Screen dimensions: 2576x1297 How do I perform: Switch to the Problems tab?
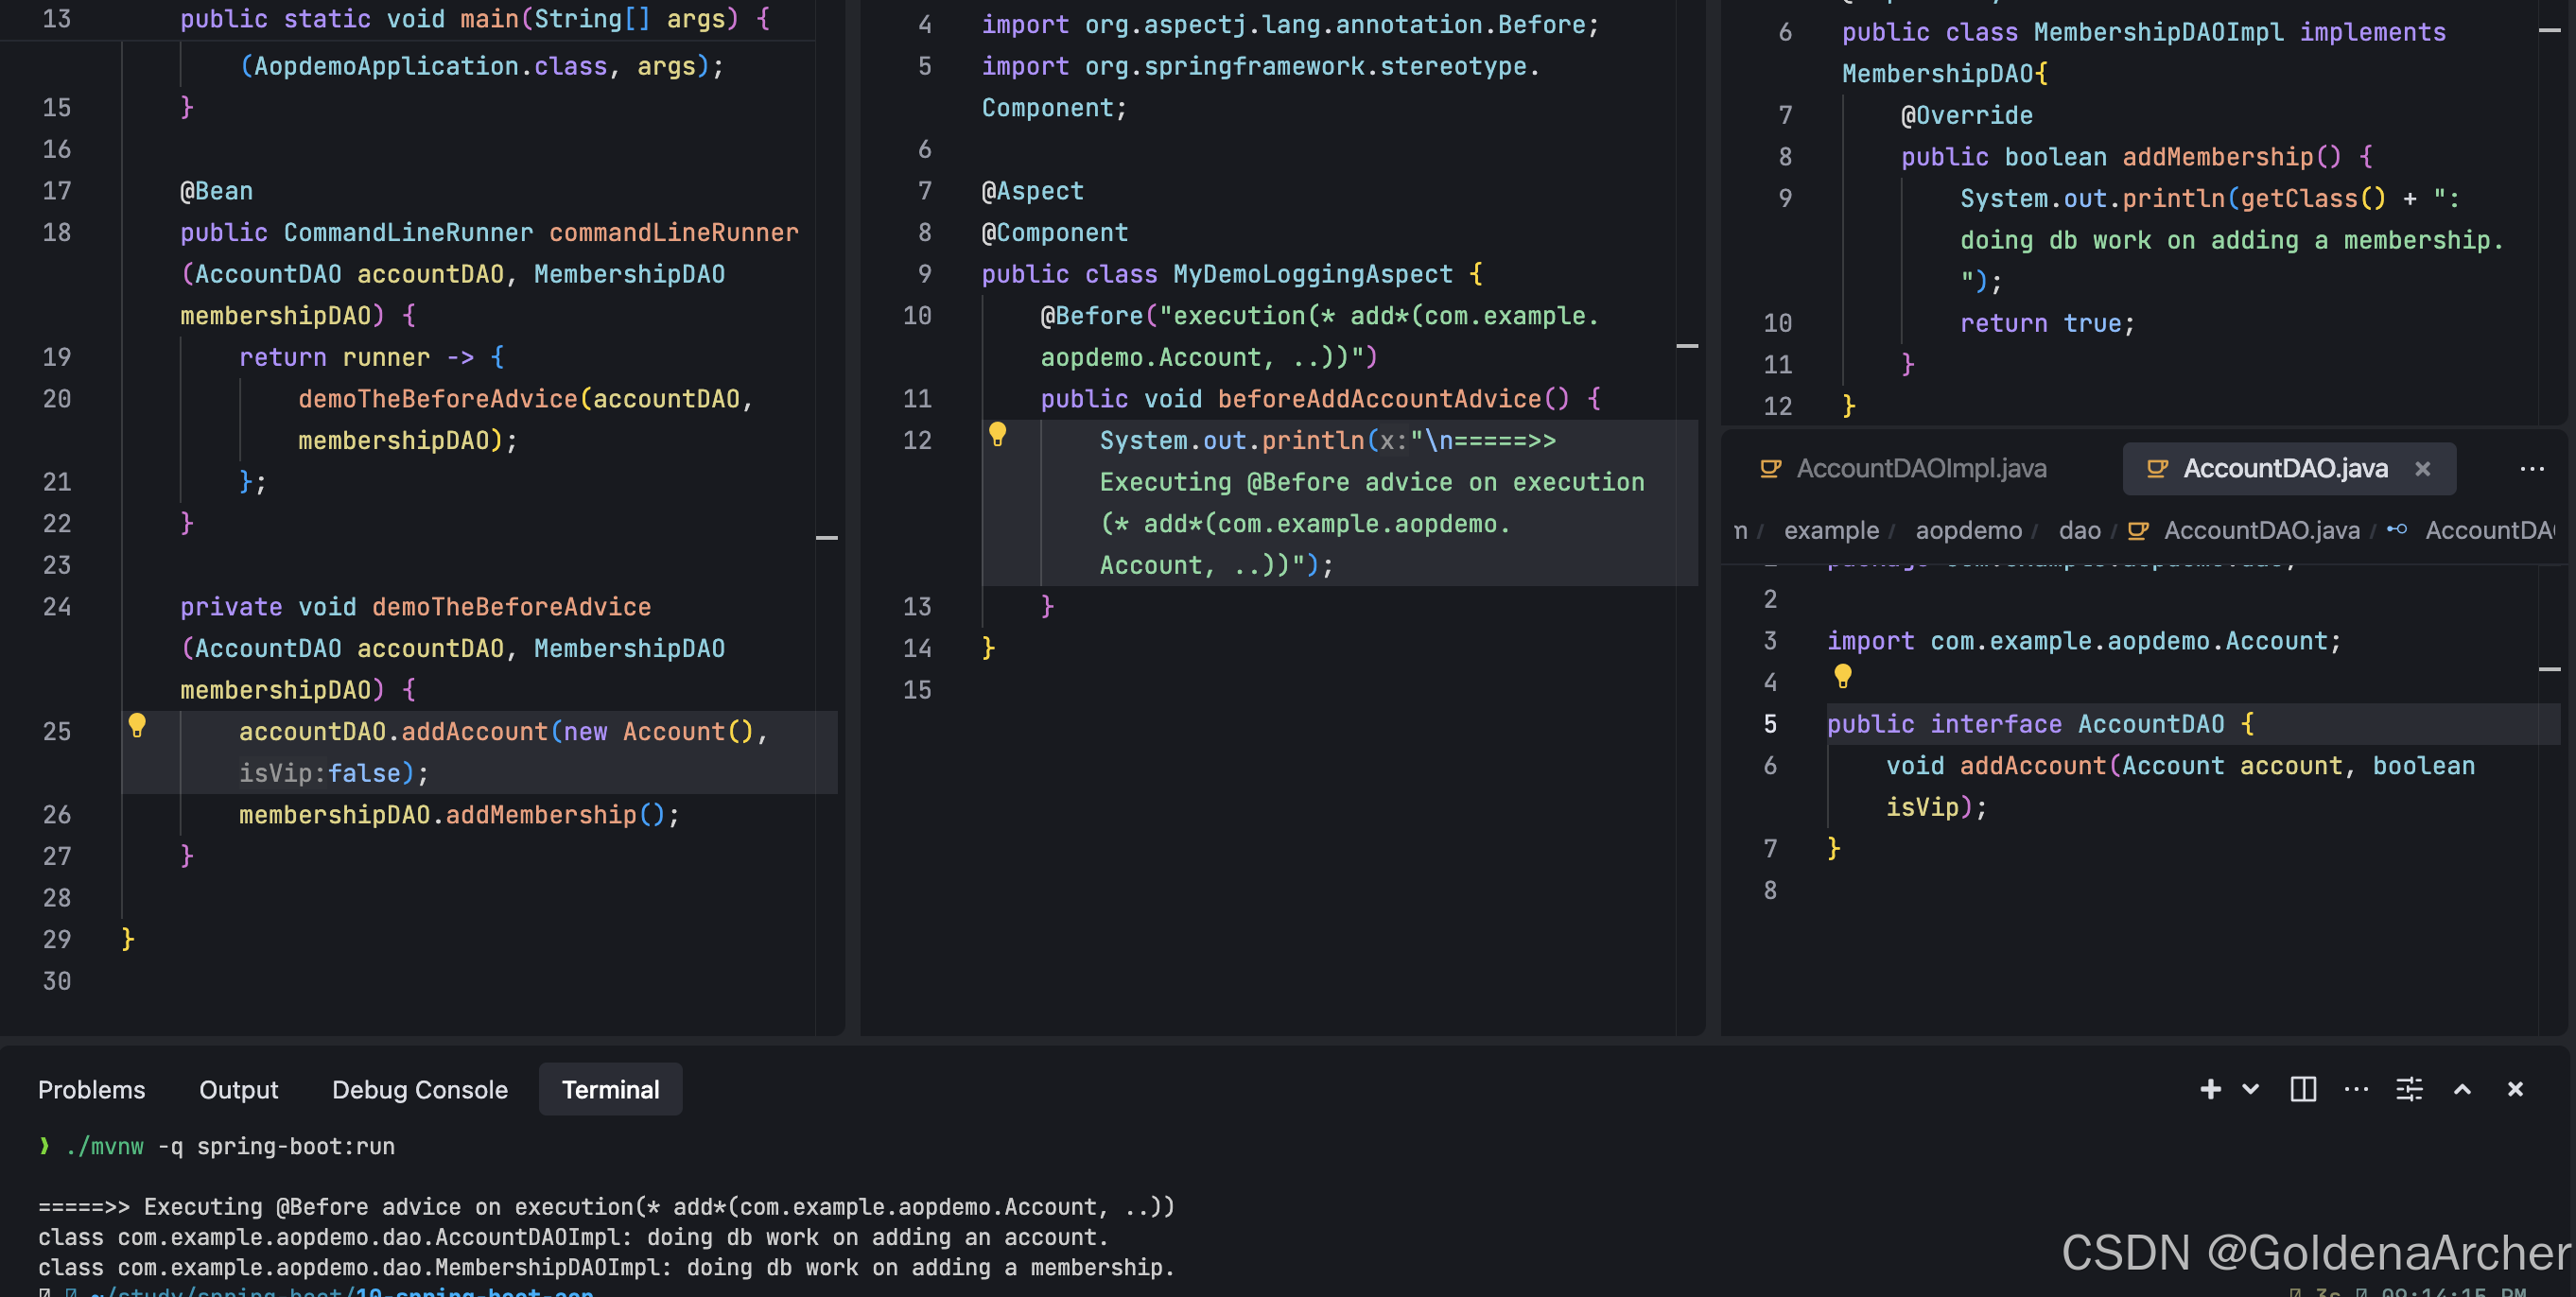(91, 1089)
